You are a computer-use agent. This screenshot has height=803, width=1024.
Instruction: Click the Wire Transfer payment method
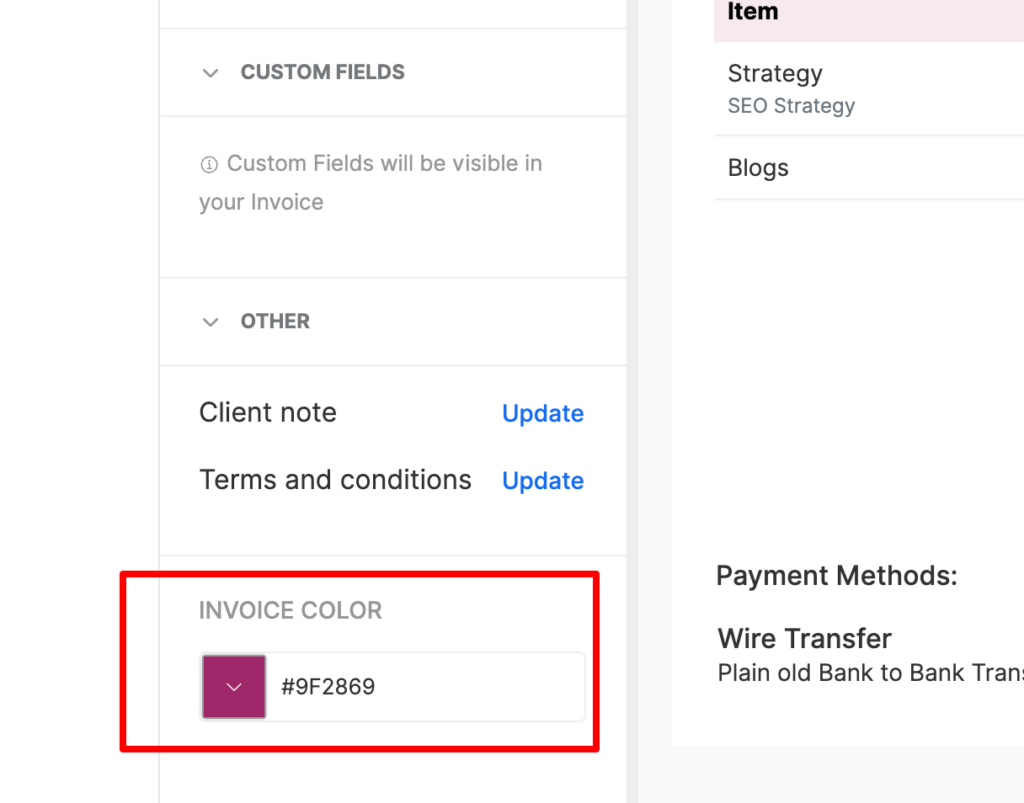pos(803,638)
